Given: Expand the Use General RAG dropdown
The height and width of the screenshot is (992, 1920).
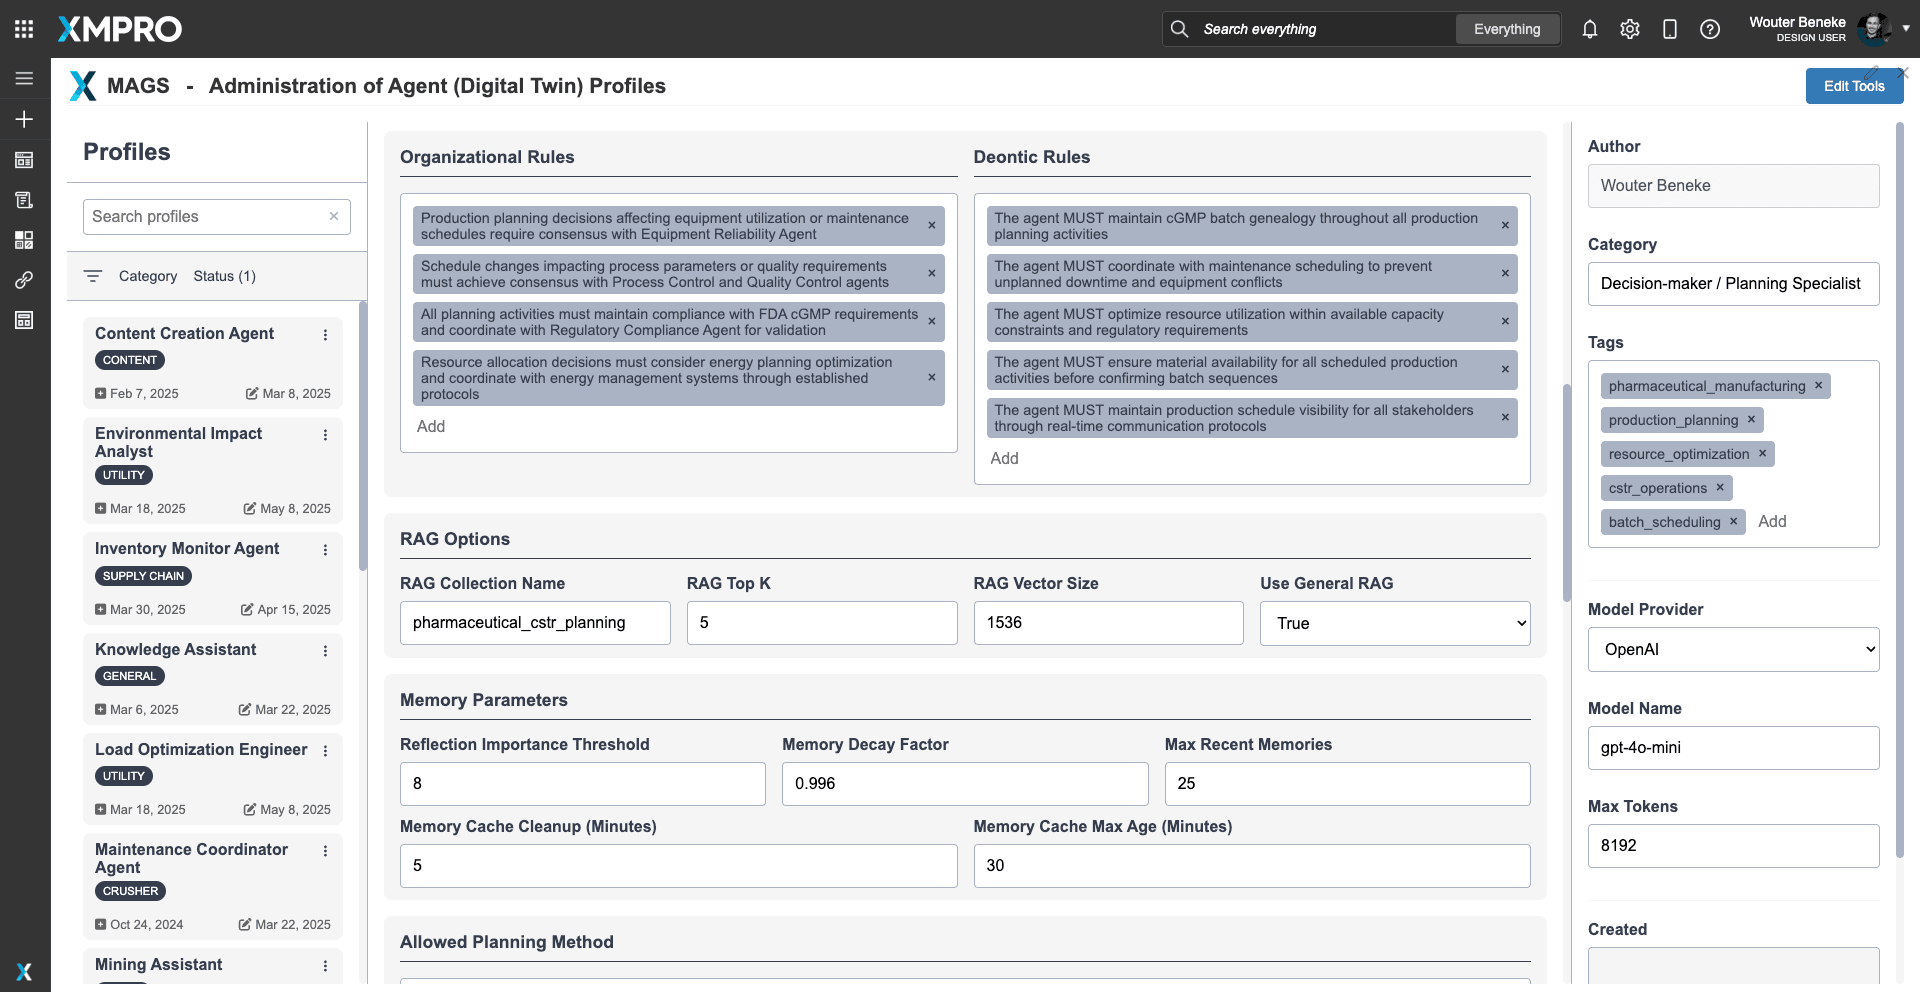Looking at the screenshot, I should (1394, 623).
